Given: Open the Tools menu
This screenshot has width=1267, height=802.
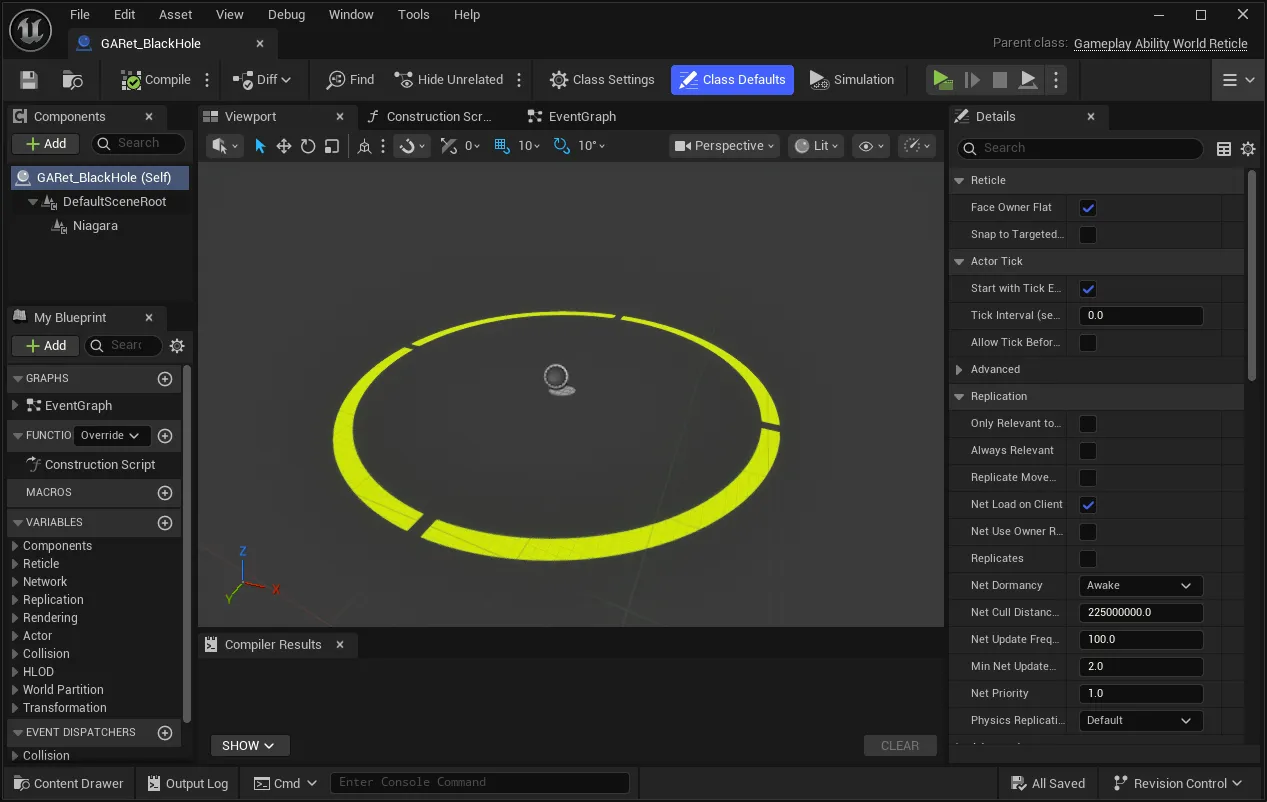Looking at the screenshot, I should [x=413, y=15].
